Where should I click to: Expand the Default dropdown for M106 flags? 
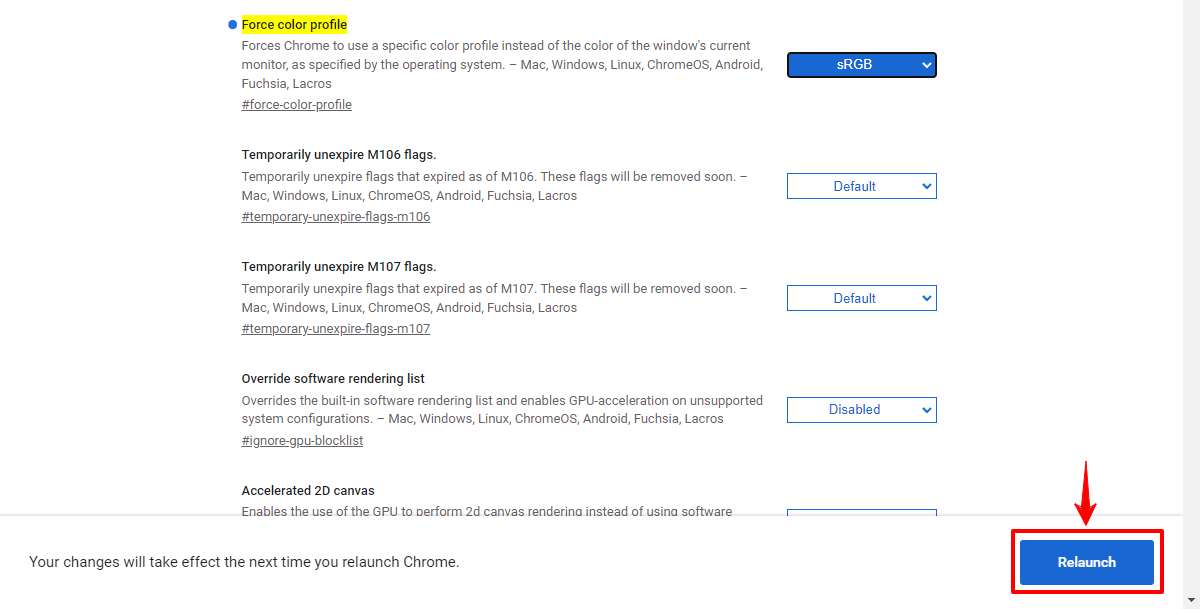pyautogui.click(x=861, y=186)
